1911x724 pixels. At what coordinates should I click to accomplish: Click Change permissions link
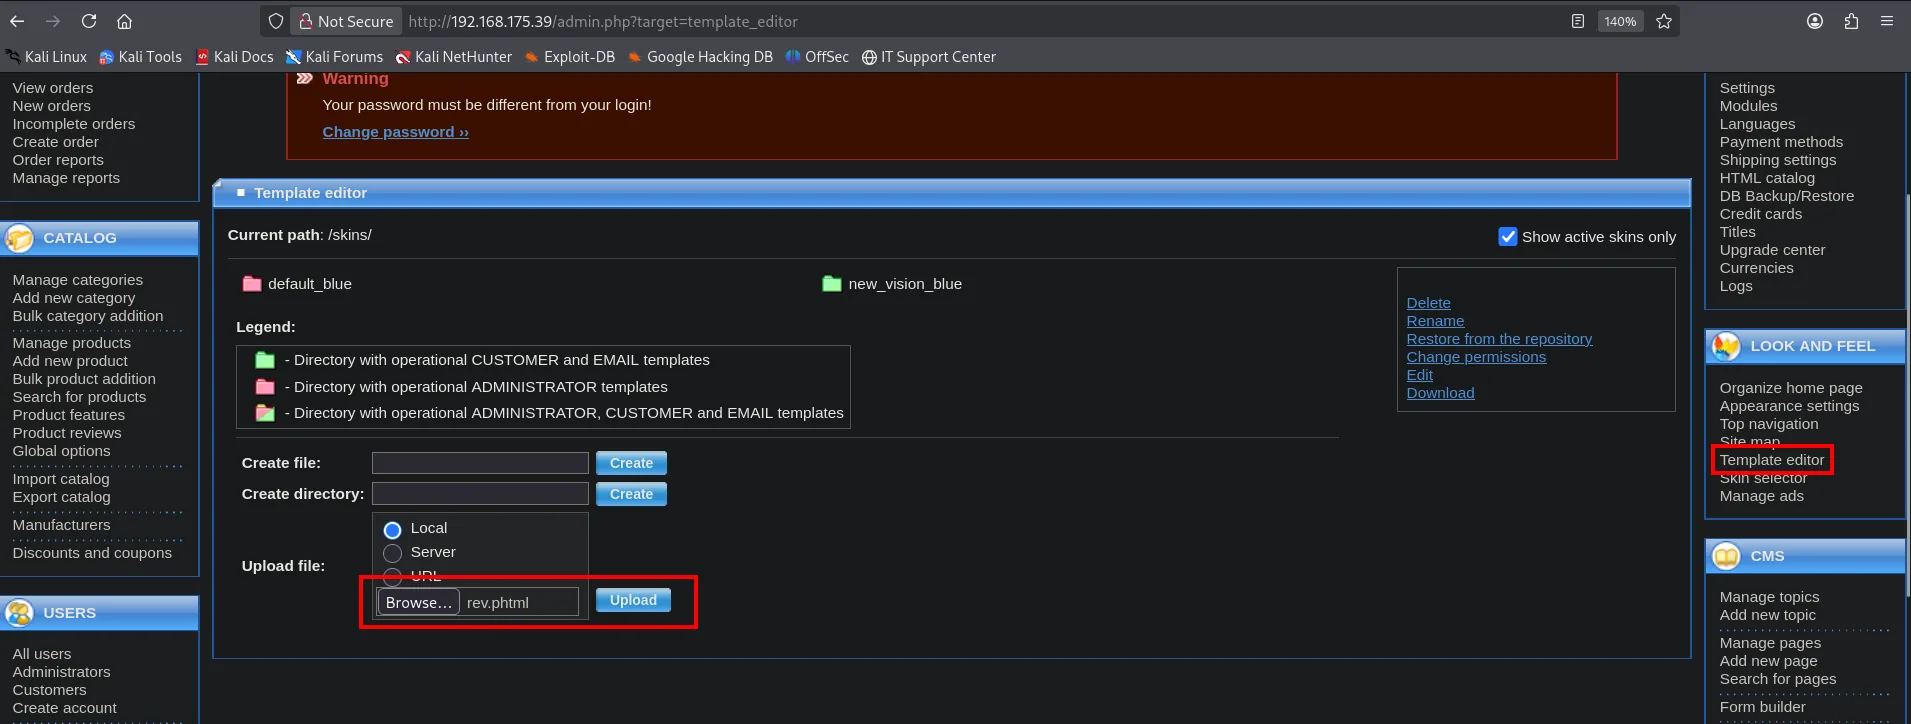click(x=1476, y=357)
